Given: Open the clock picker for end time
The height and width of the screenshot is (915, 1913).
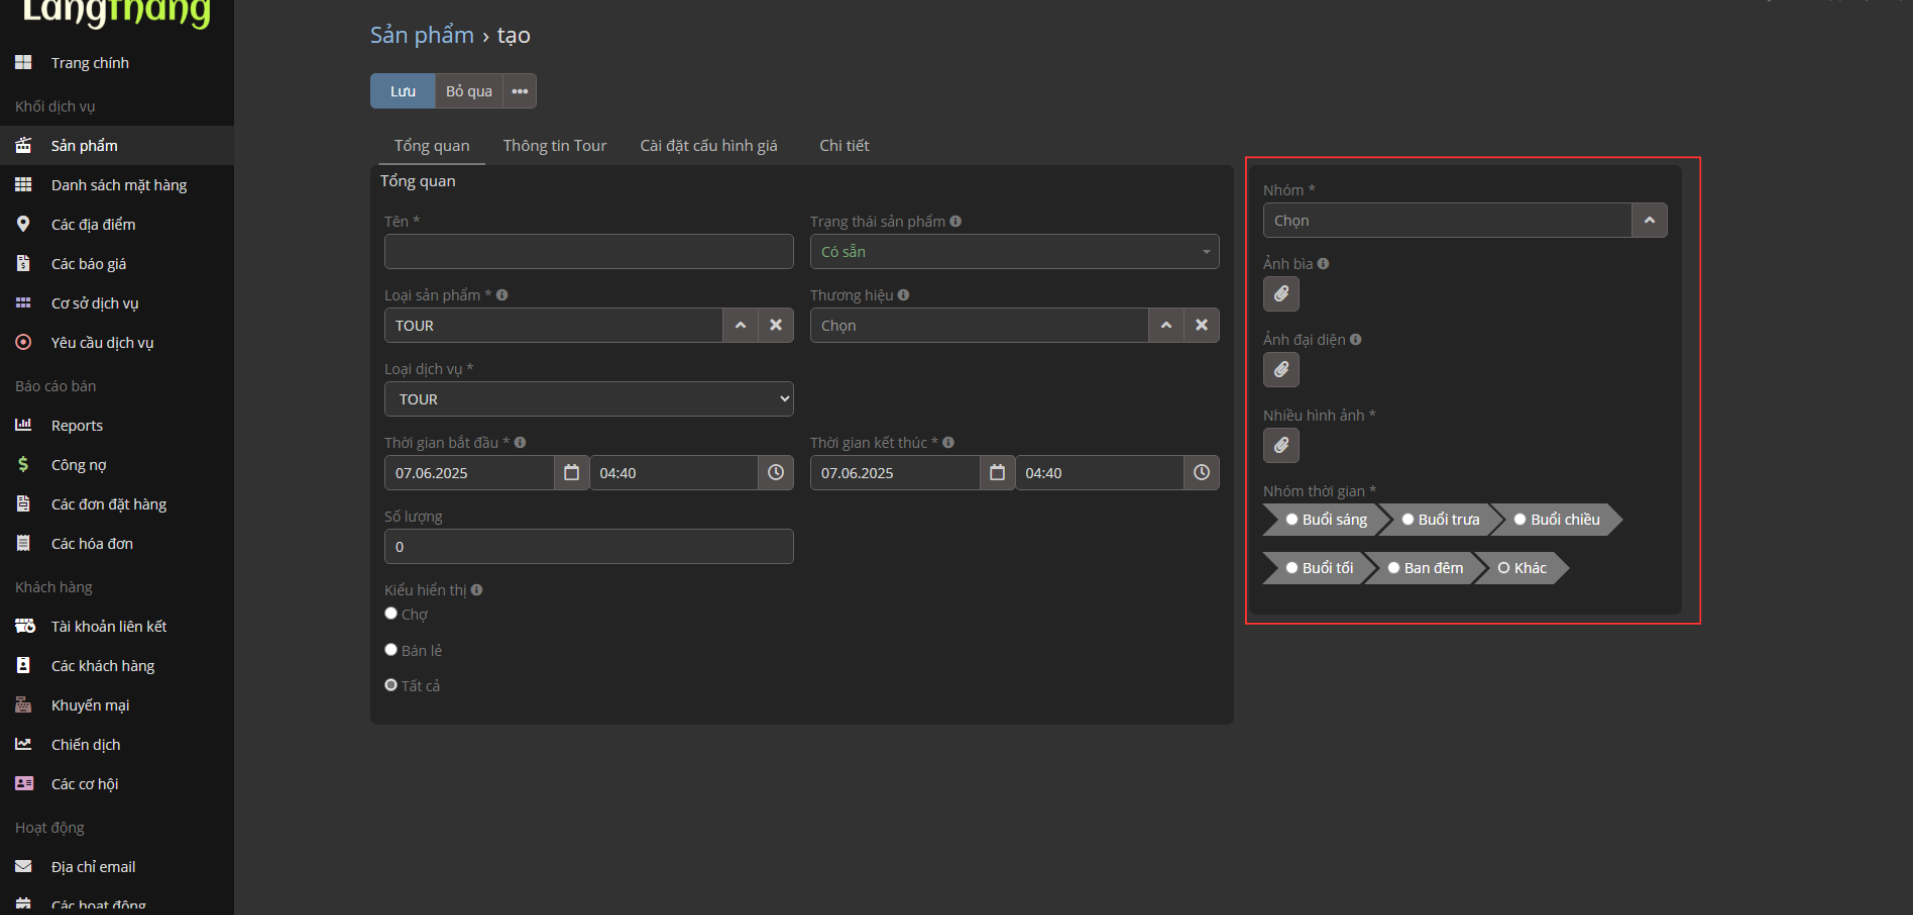Looking at the screenshot, I should click(1201, 473).
